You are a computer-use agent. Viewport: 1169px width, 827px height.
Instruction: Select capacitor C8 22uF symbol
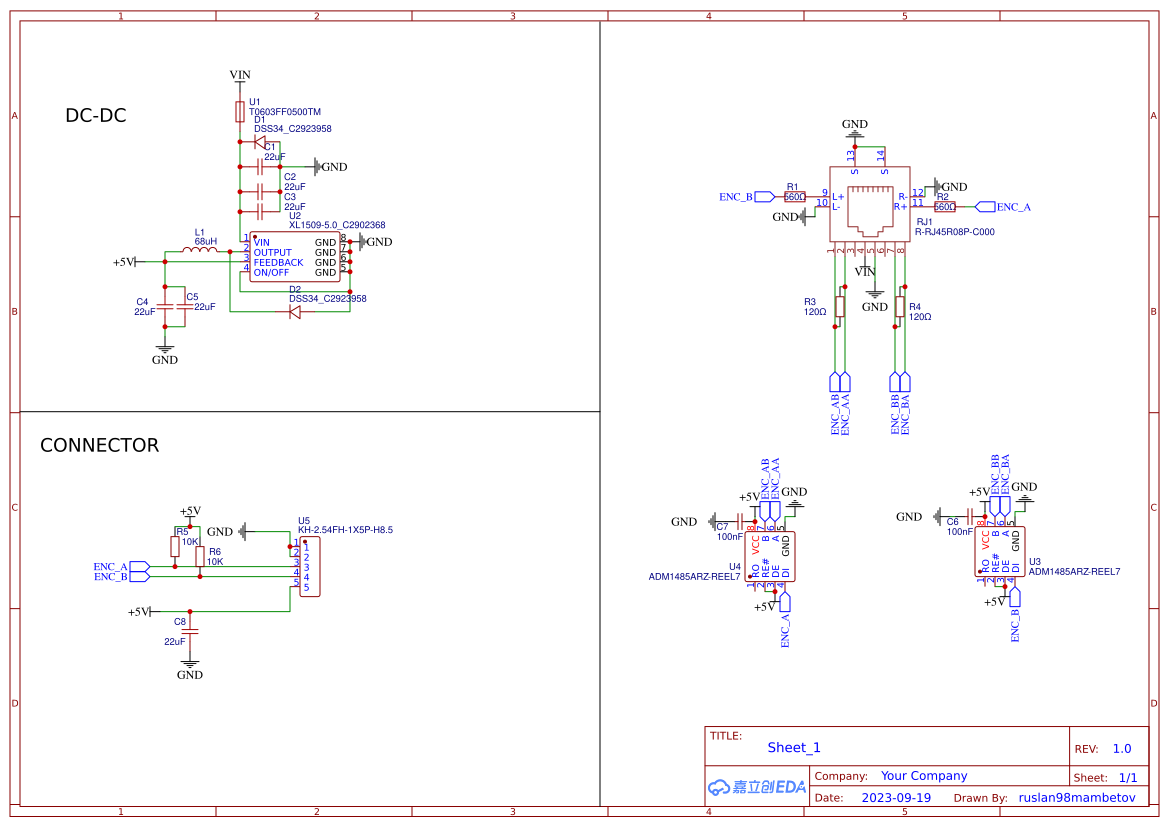(x=192, y=632)
